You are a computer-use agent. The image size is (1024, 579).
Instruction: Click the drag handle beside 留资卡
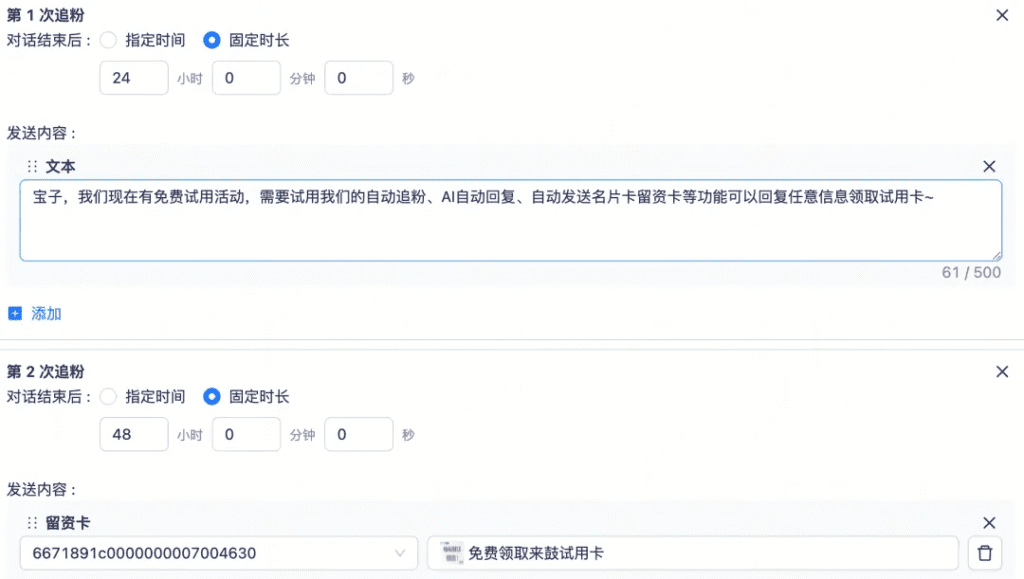coord(32,523)
